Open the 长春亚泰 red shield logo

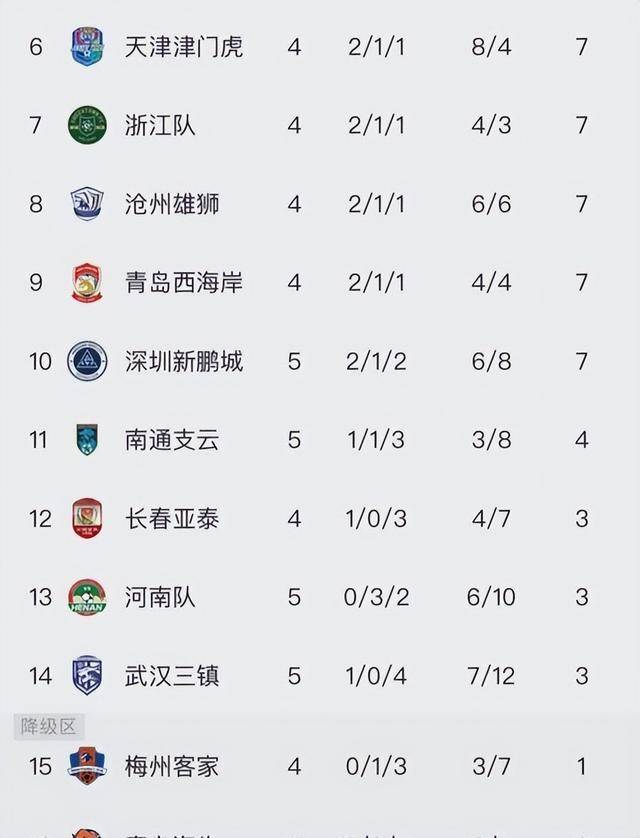click(x=87, y=519)
